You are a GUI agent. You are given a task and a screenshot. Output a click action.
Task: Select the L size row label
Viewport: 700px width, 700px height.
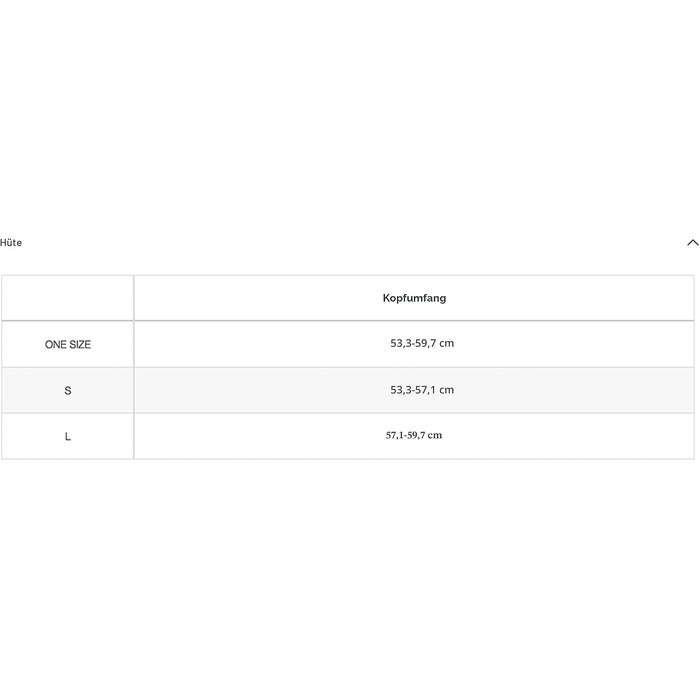[67, 436]
